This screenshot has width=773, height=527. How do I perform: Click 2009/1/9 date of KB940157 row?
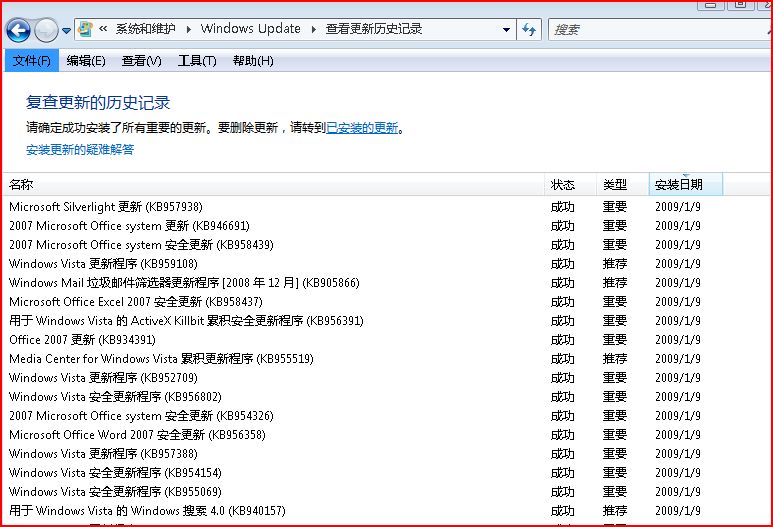pyautogui.click(x=678, y=510)
